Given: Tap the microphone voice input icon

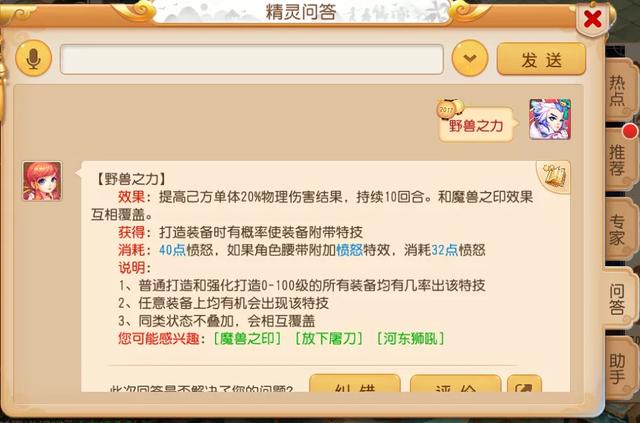Looking at the screenshot, I should [33, 58].
